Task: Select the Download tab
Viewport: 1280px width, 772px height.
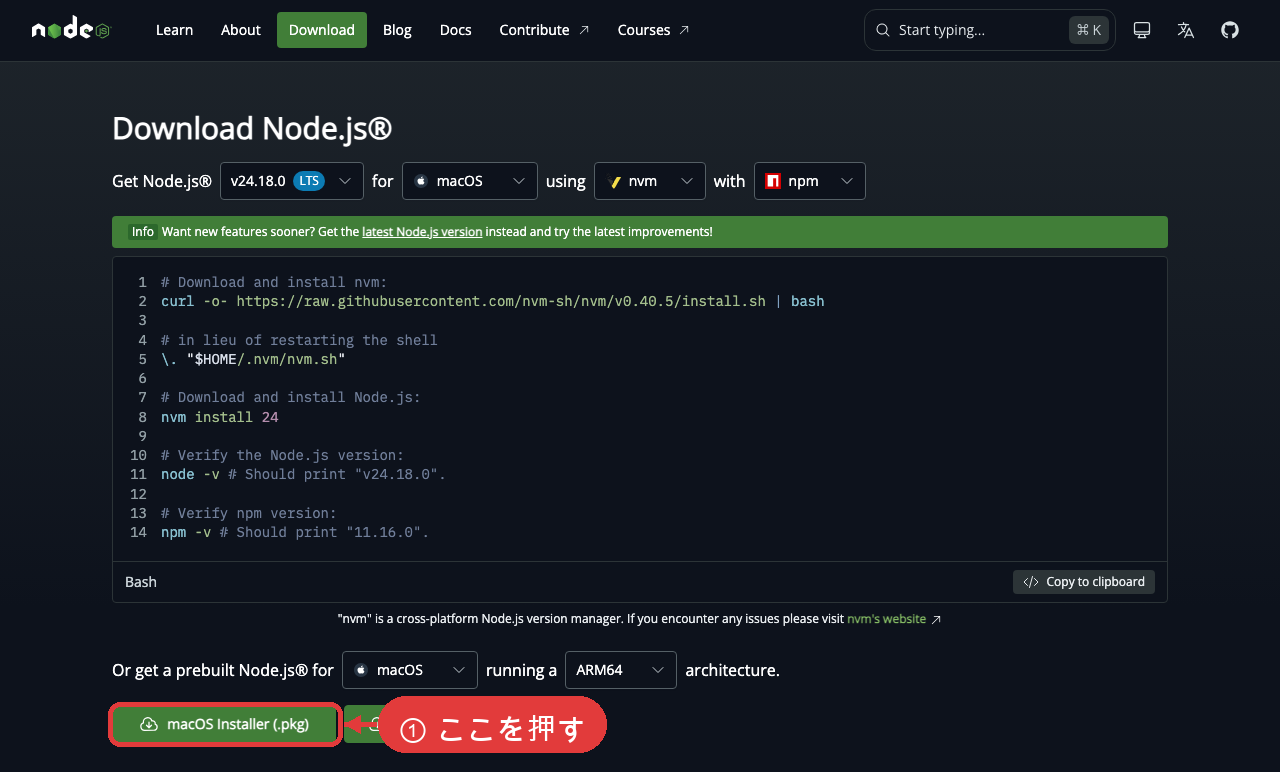Action: coord(322,30)
